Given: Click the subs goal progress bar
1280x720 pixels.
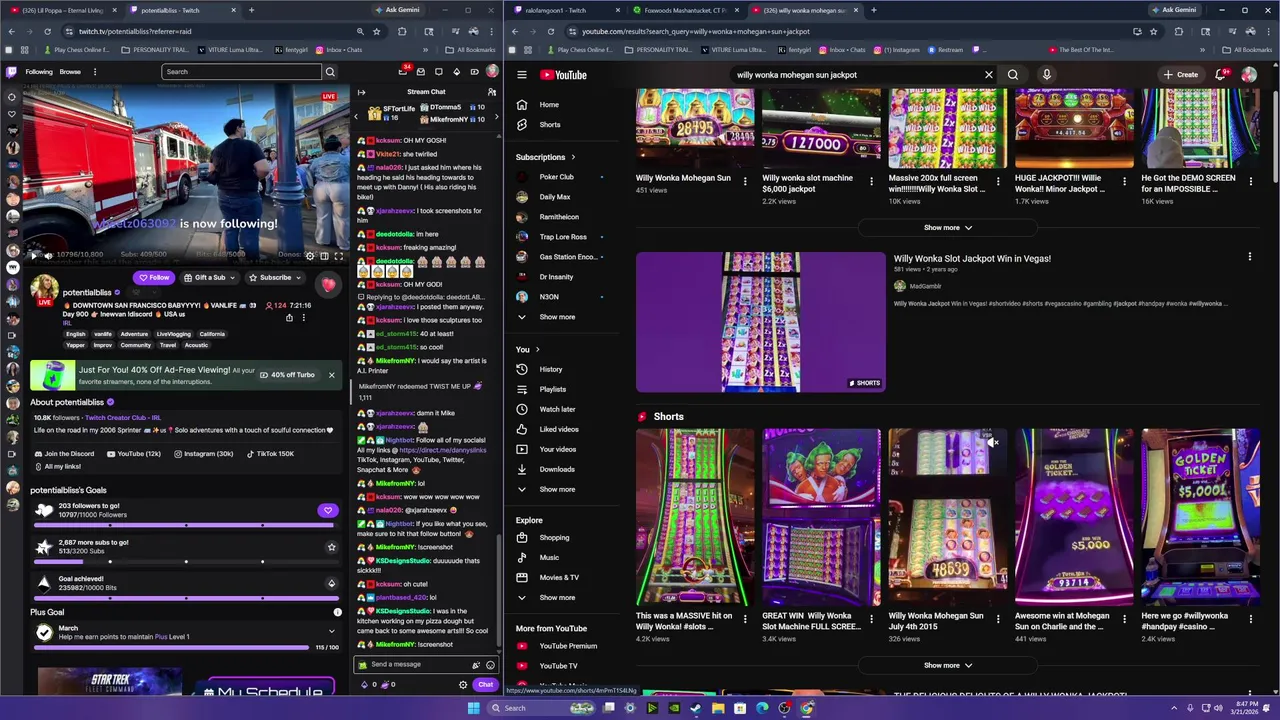Looking at the screenshot, I should coord(186,561).
